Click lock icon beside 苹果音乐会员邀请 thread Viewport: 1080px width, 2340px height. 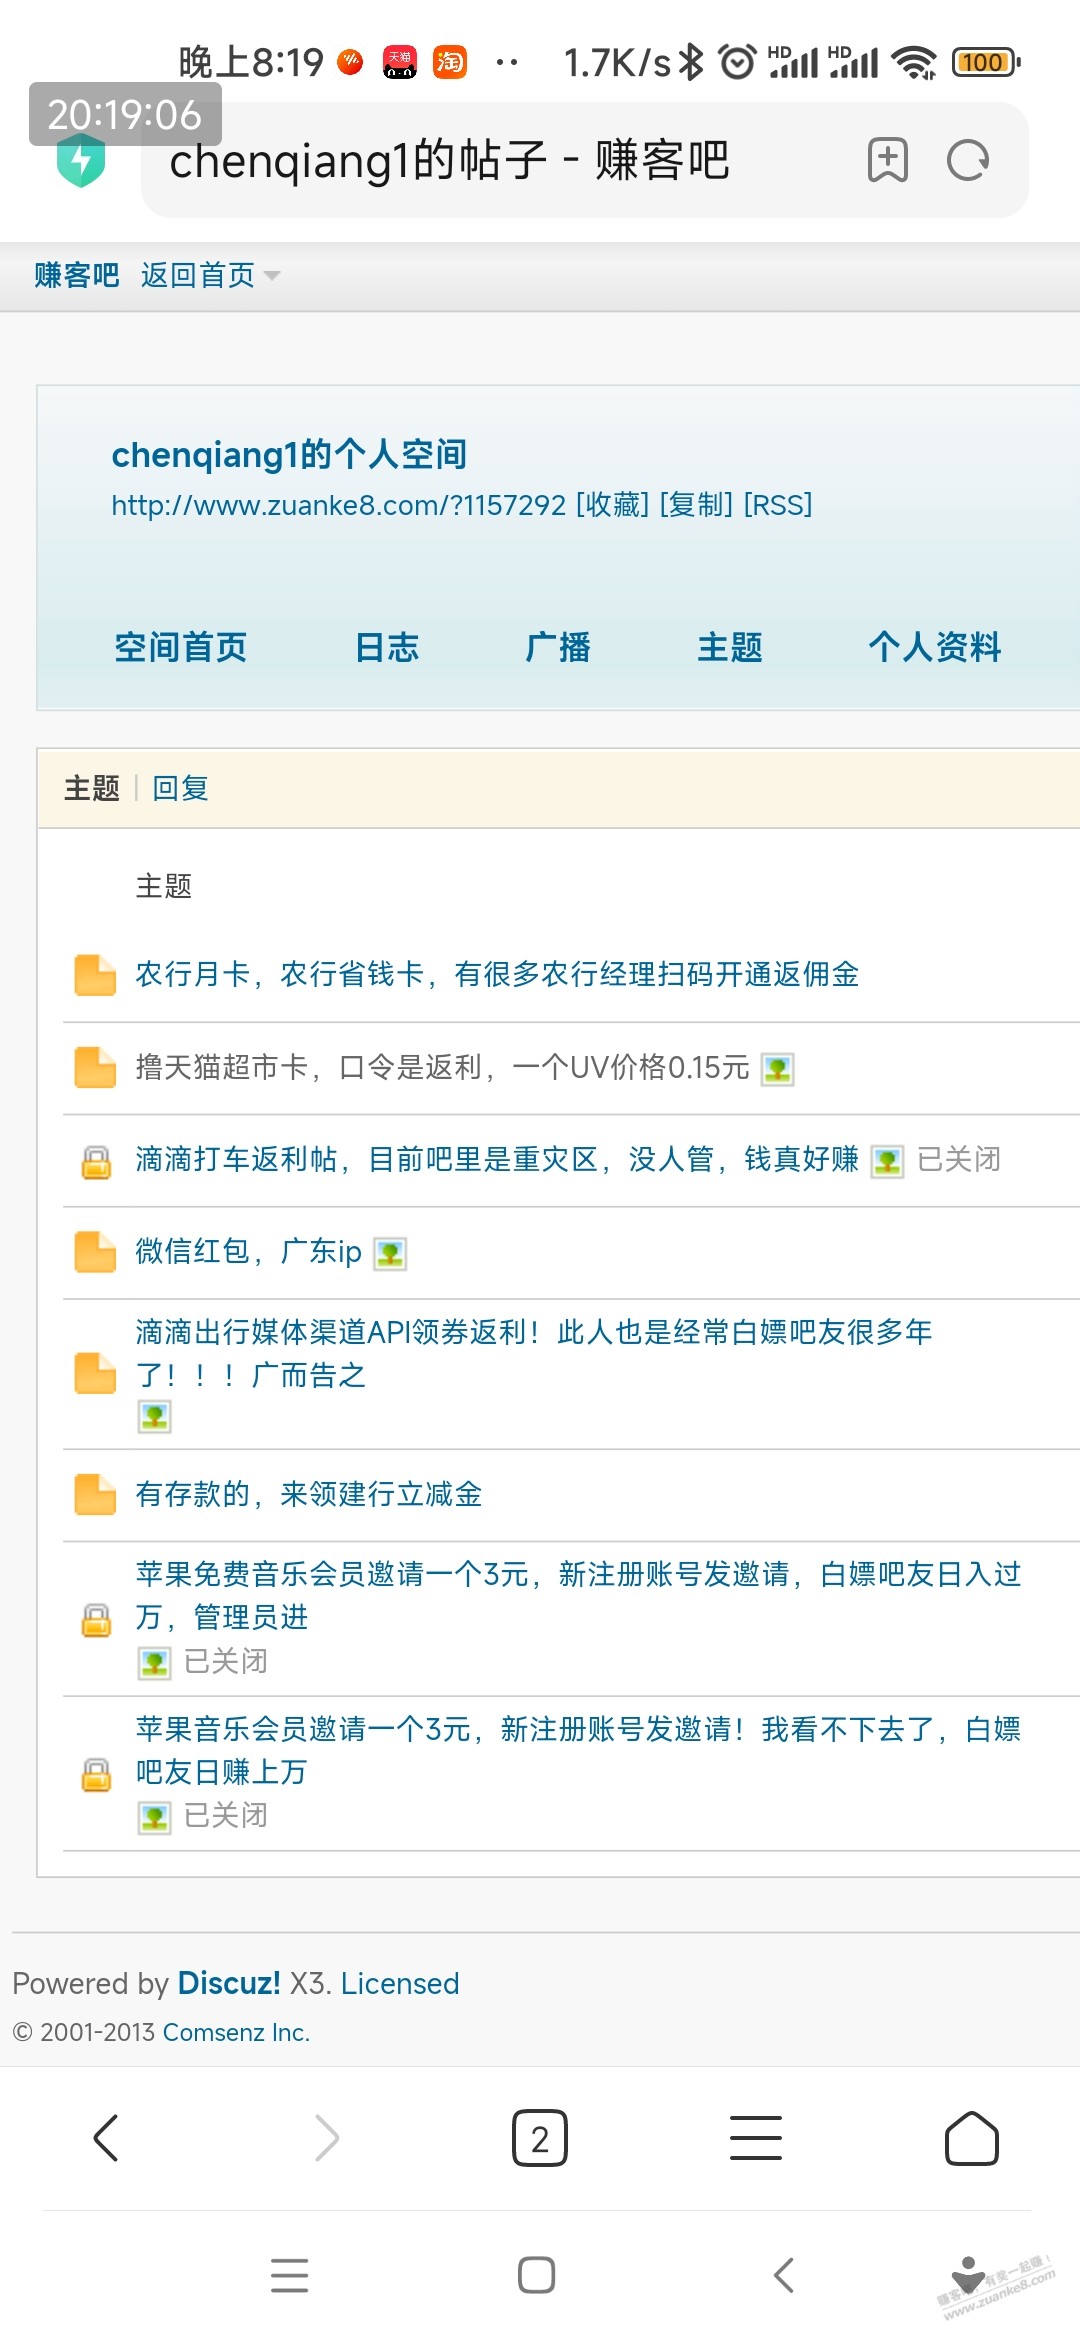tap(96, 1775)
